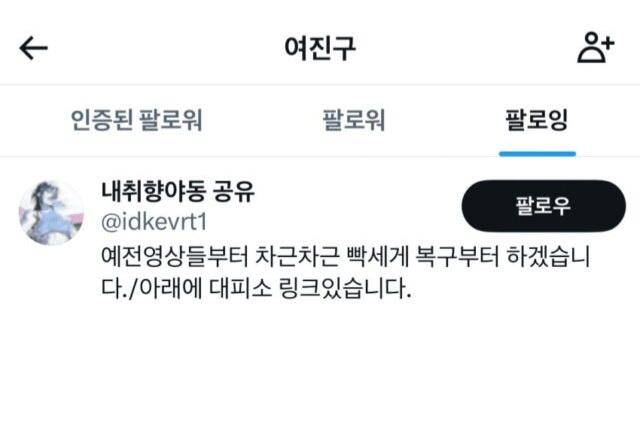
Task: Click the blue indicator under 팔로잉
Action: [537, 154]
